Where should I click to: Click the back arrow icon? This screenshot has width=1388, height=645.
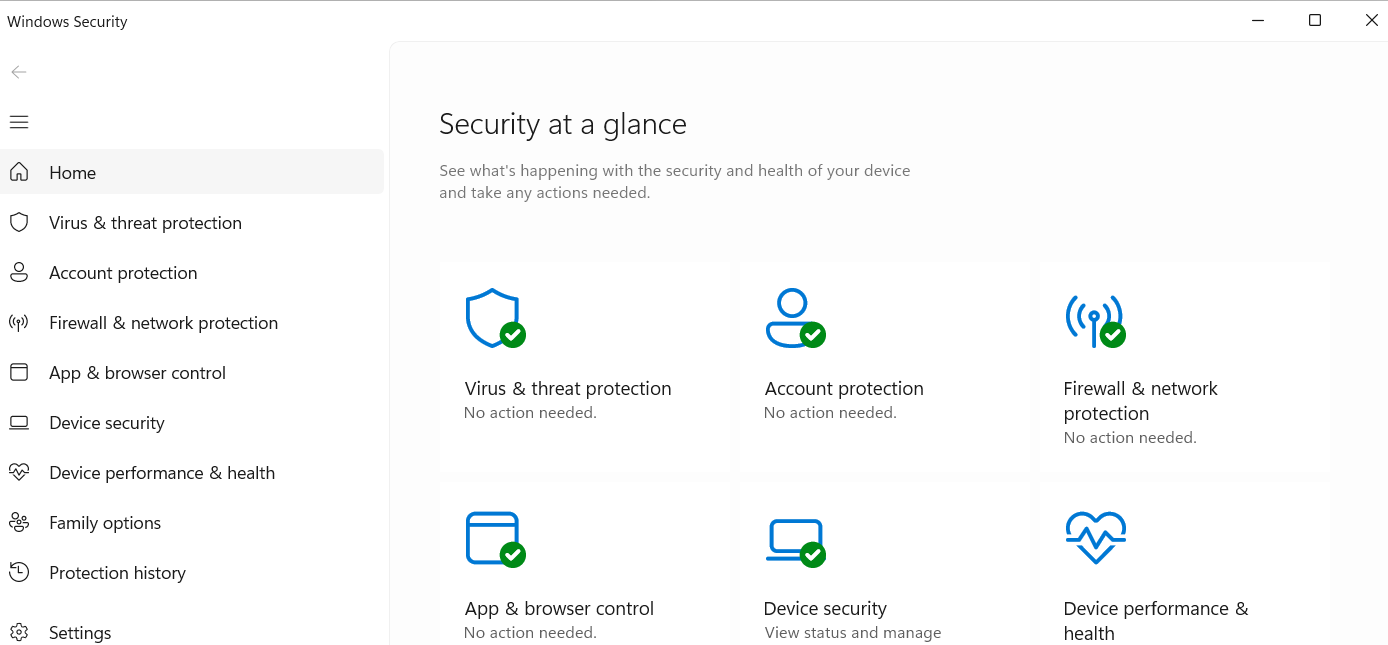[x=19, y=72]
